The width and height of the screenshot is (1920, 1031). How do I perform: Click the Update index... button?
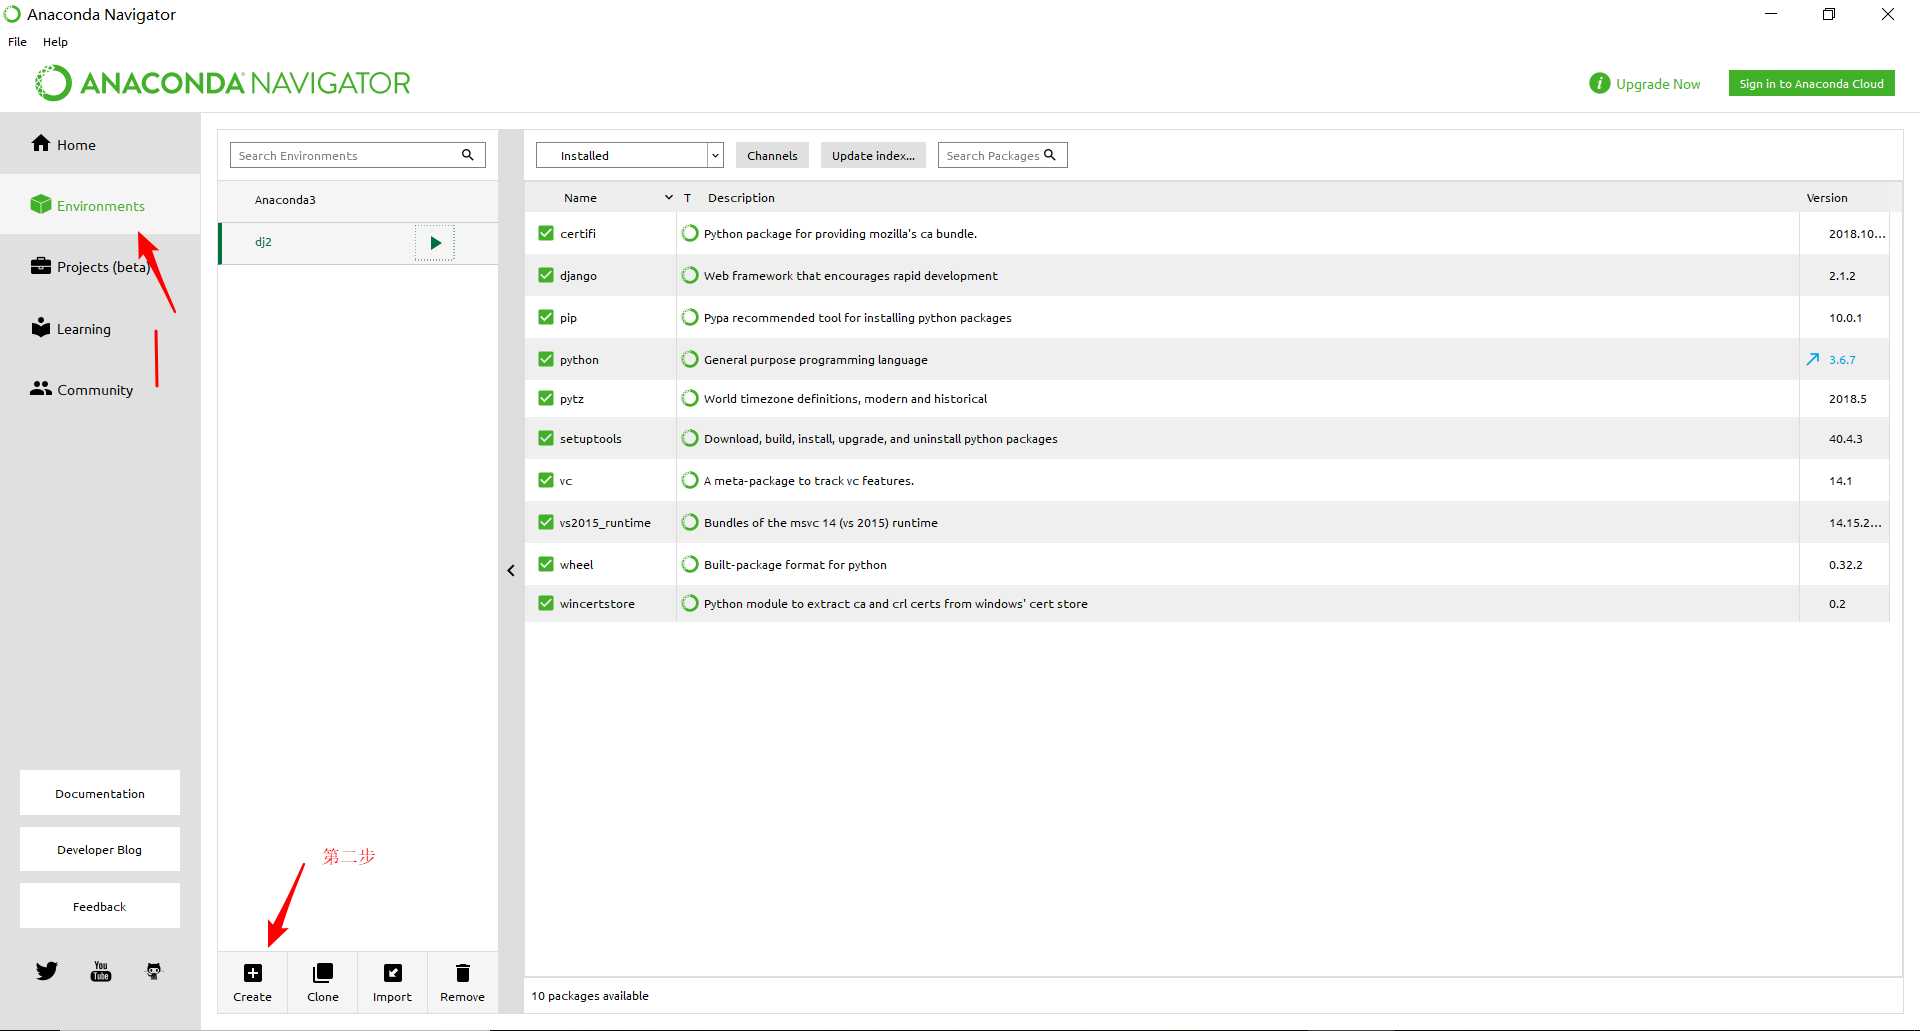coord(873,155)
